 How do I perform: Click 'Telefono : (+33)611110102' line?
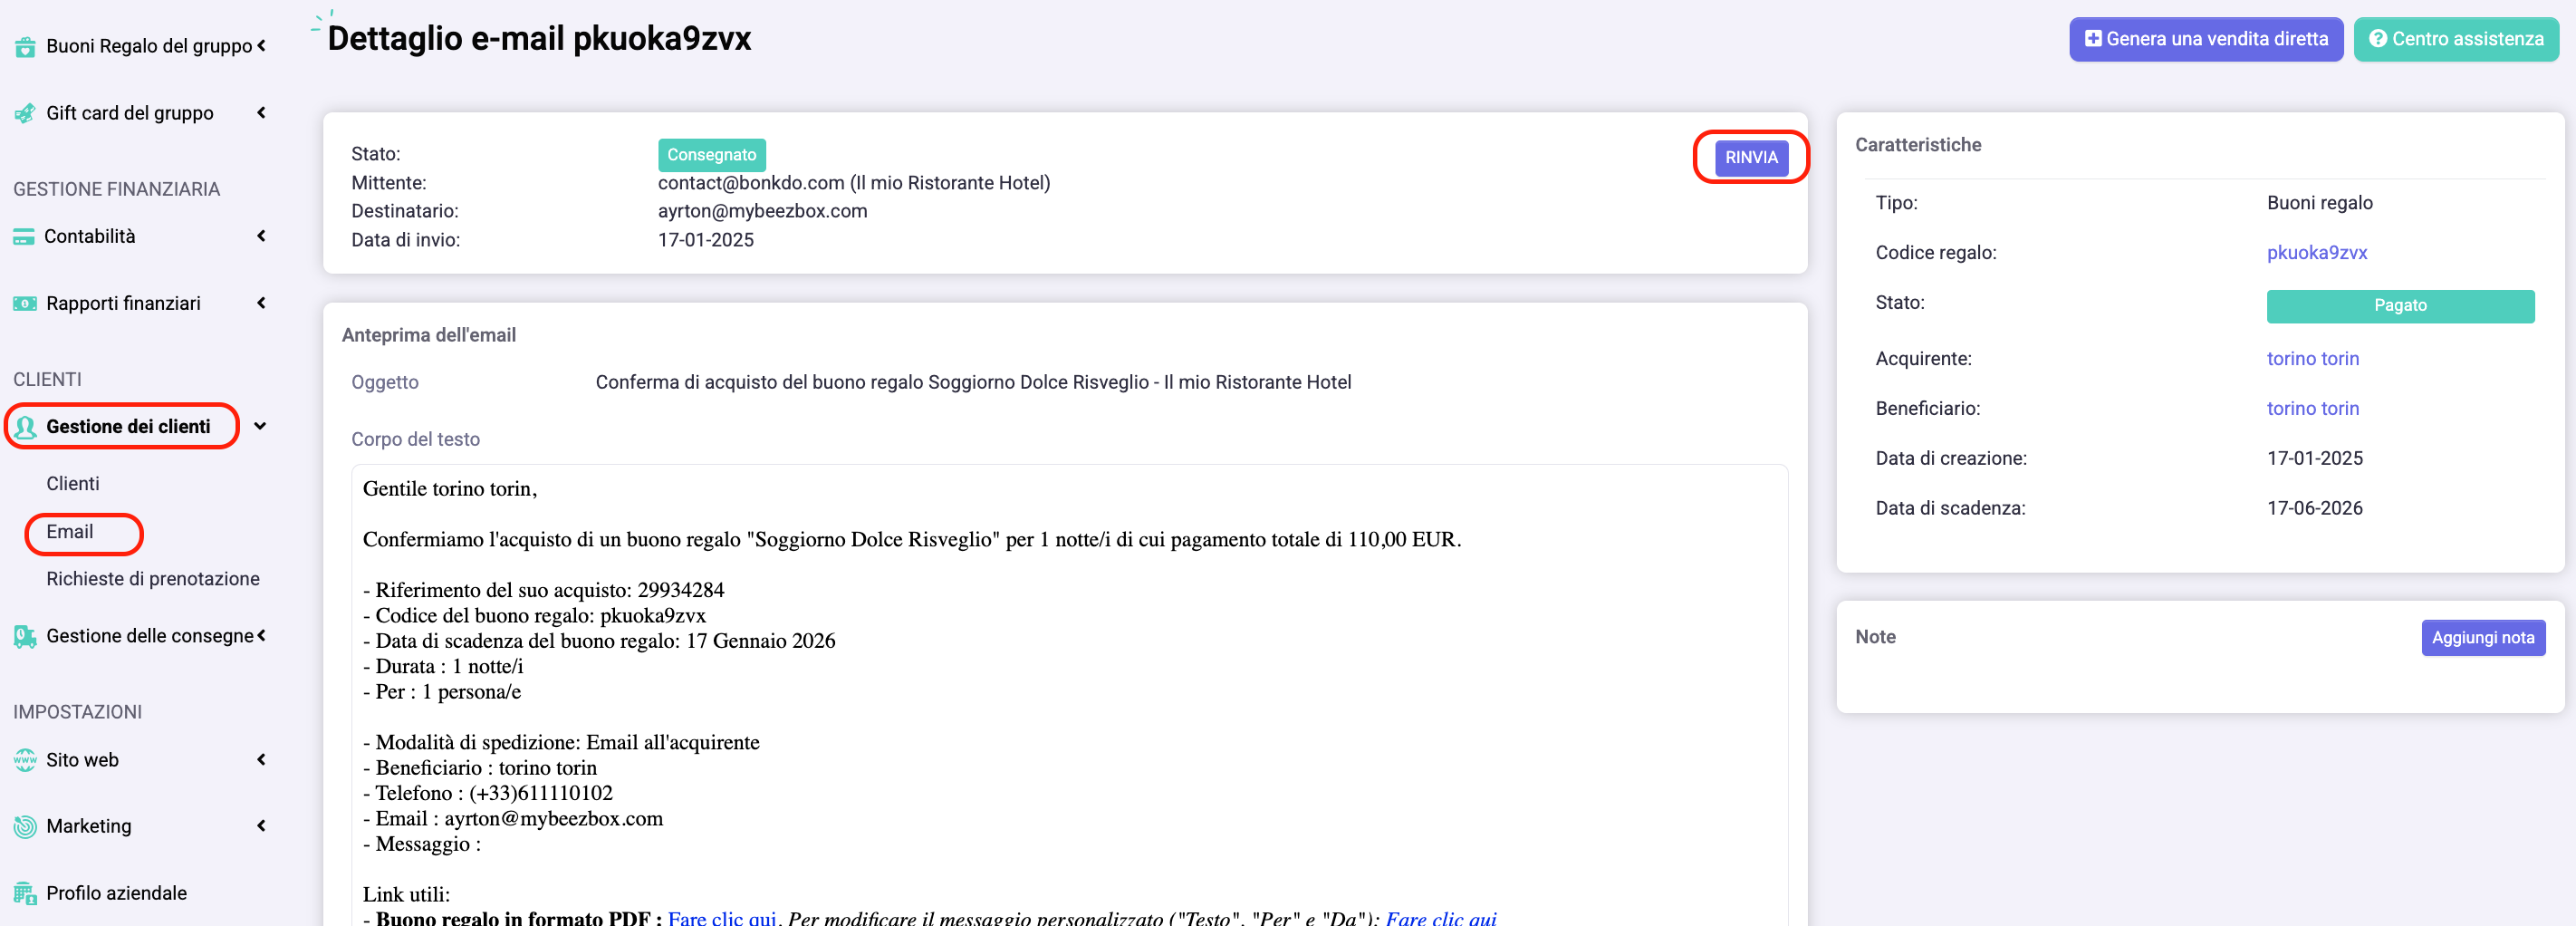pyautogui.click(x=487, y=793)
